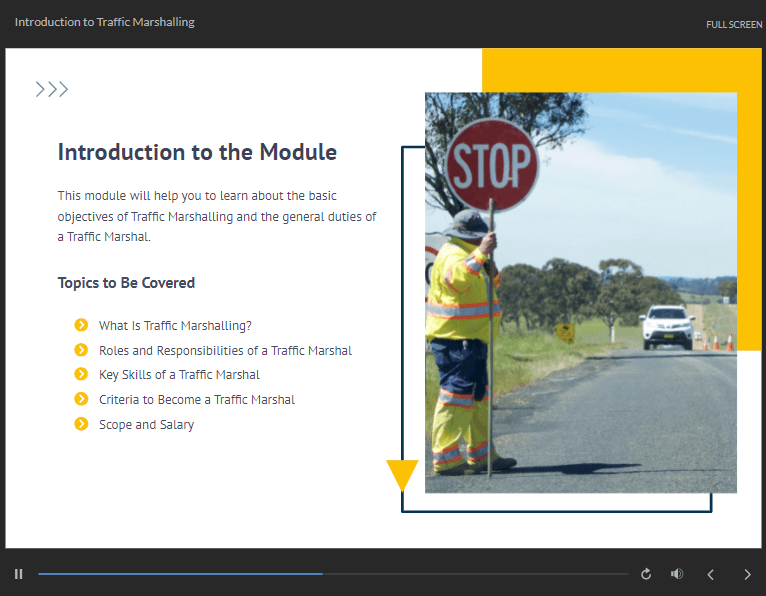Click 'Introduction to Traffic Marshalling' course title
Screen dimensions: 766x596
click(x=105, y=22)
